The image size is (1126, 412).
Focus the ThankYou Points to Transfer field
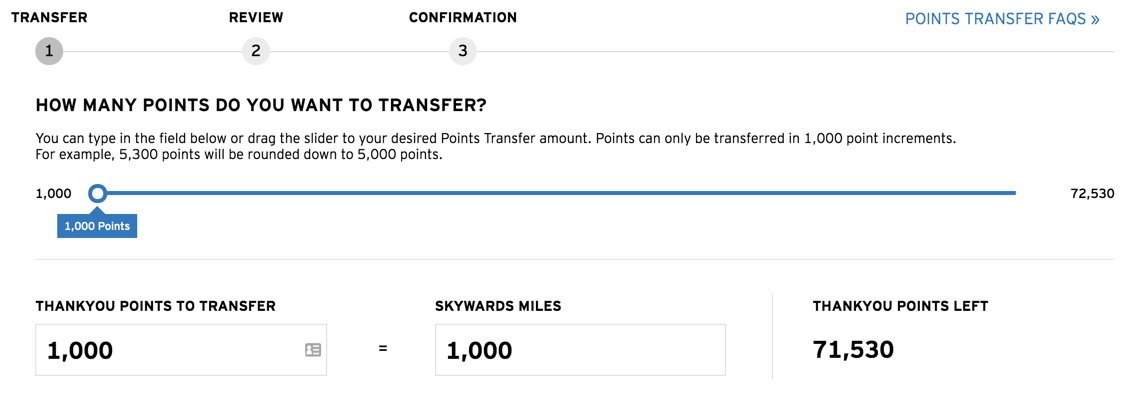click(x=181, y=350)
